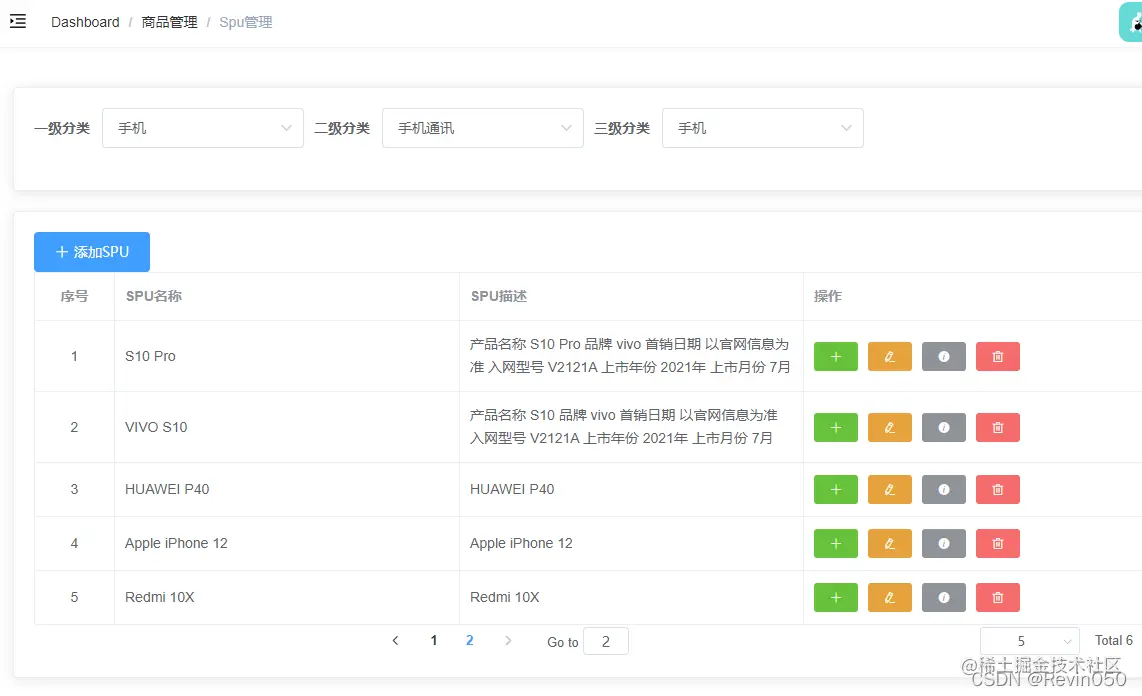Edit the S10 Pro SPU
Screen dimensions: 1142x696
(889, 357)
